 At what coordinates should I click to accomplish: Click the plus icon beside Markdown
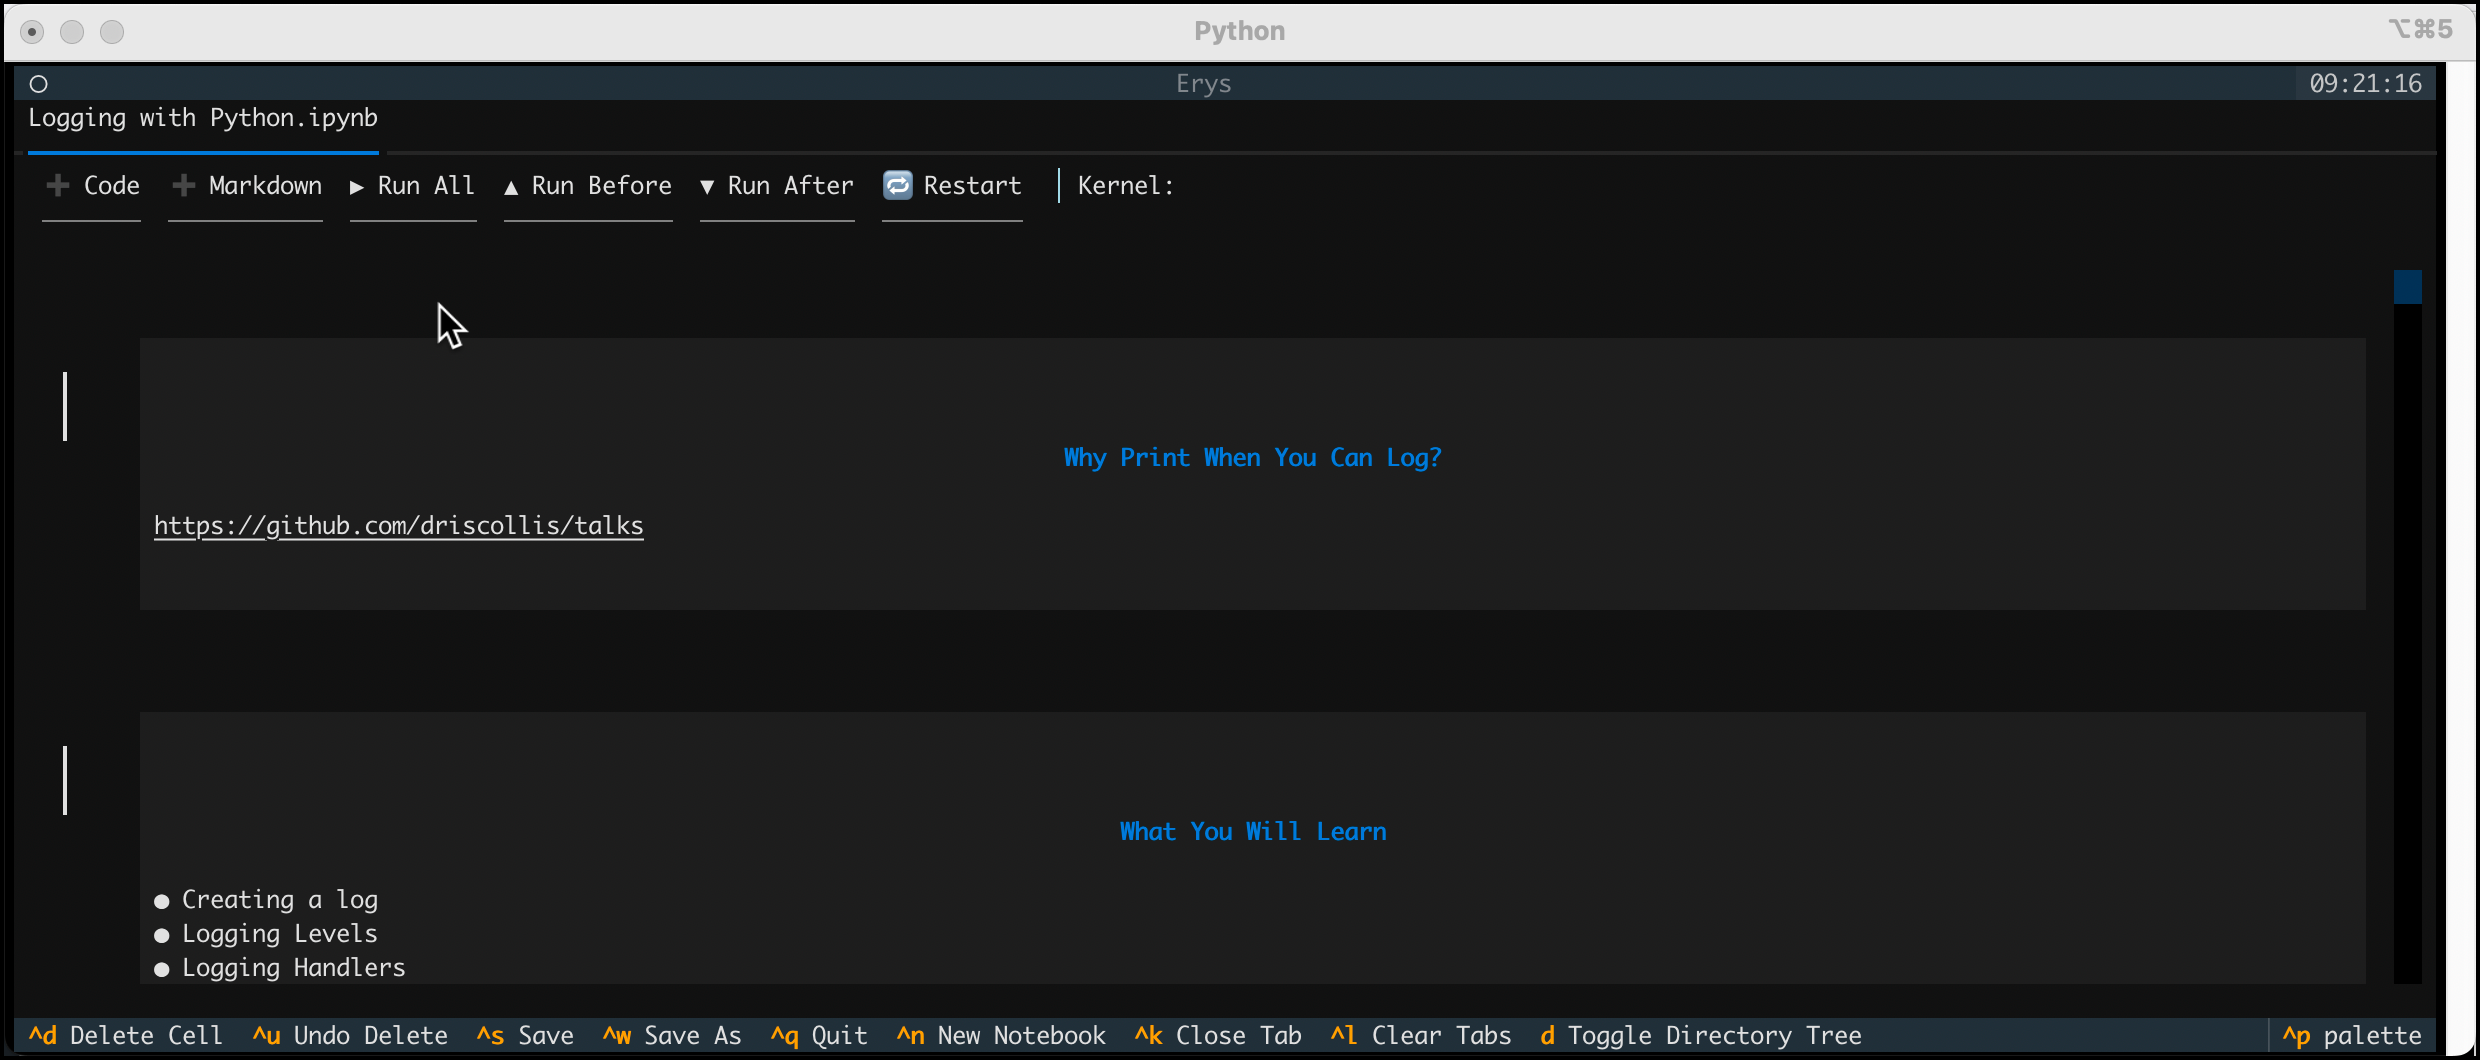(x=183, y=186)
